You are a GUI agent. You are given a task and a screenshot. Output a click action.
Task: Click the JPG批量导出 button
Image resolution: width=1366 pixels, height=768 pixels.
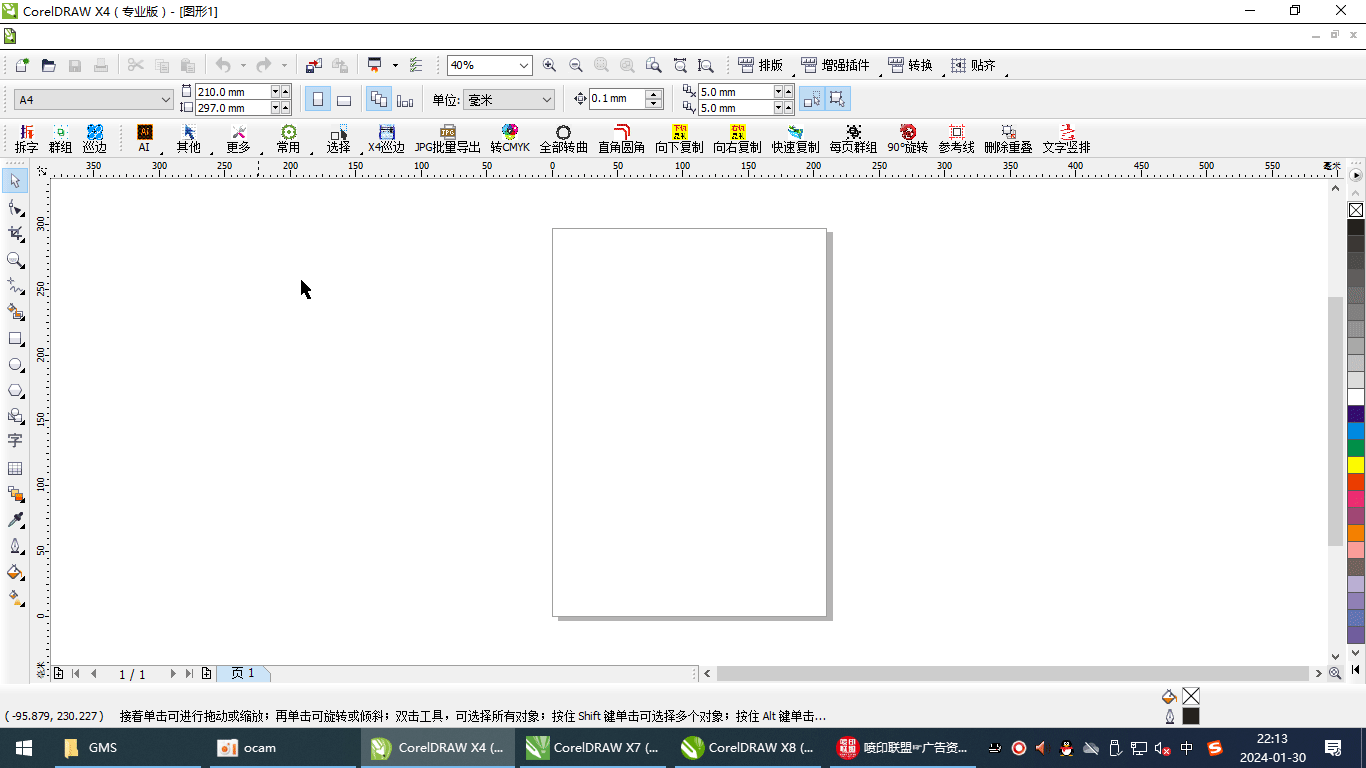tap(448, 139)
